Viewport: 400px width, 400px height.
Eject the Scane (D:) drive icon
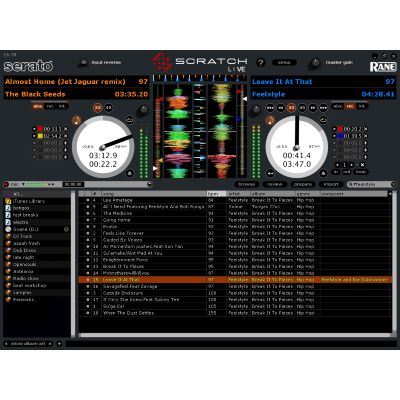pos(66,229)
